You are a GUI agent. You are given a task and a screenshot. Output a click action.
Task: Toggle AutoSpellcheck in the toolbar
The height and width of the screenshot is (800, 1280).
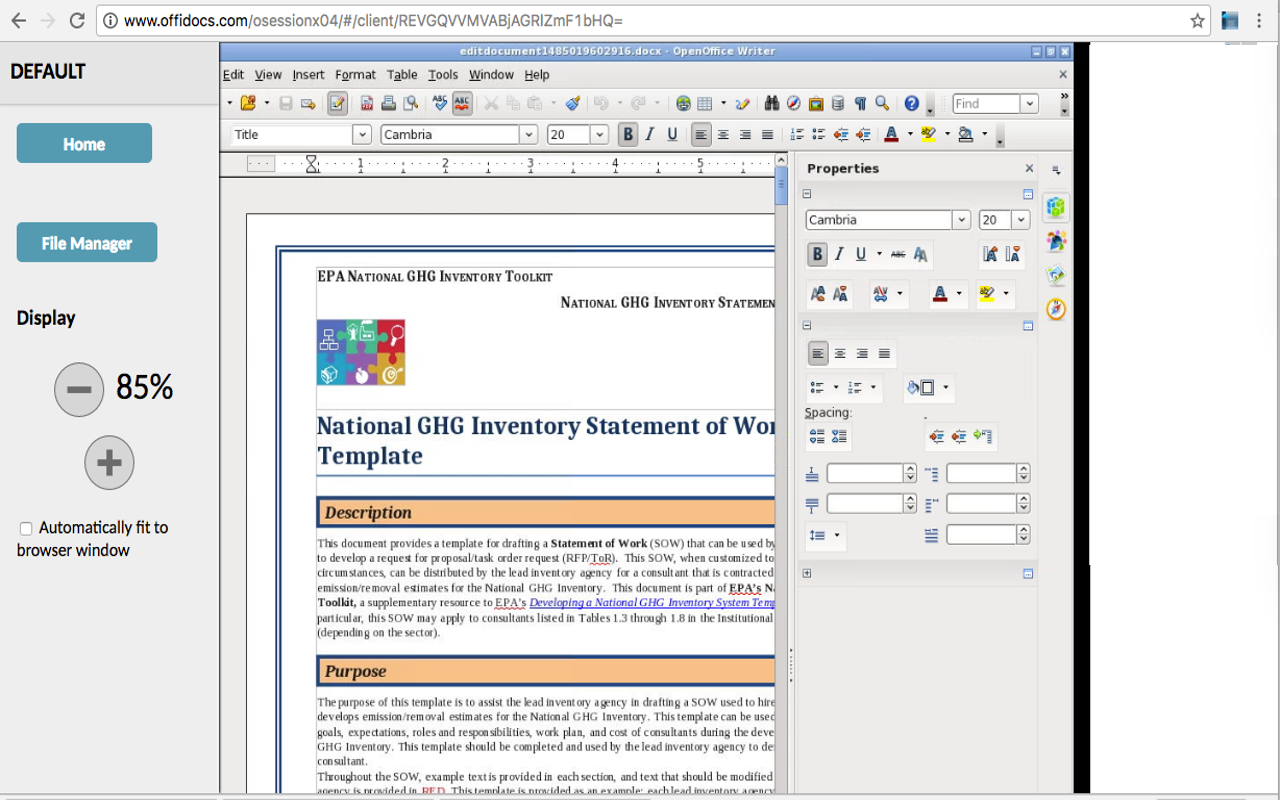coord(460,103)
